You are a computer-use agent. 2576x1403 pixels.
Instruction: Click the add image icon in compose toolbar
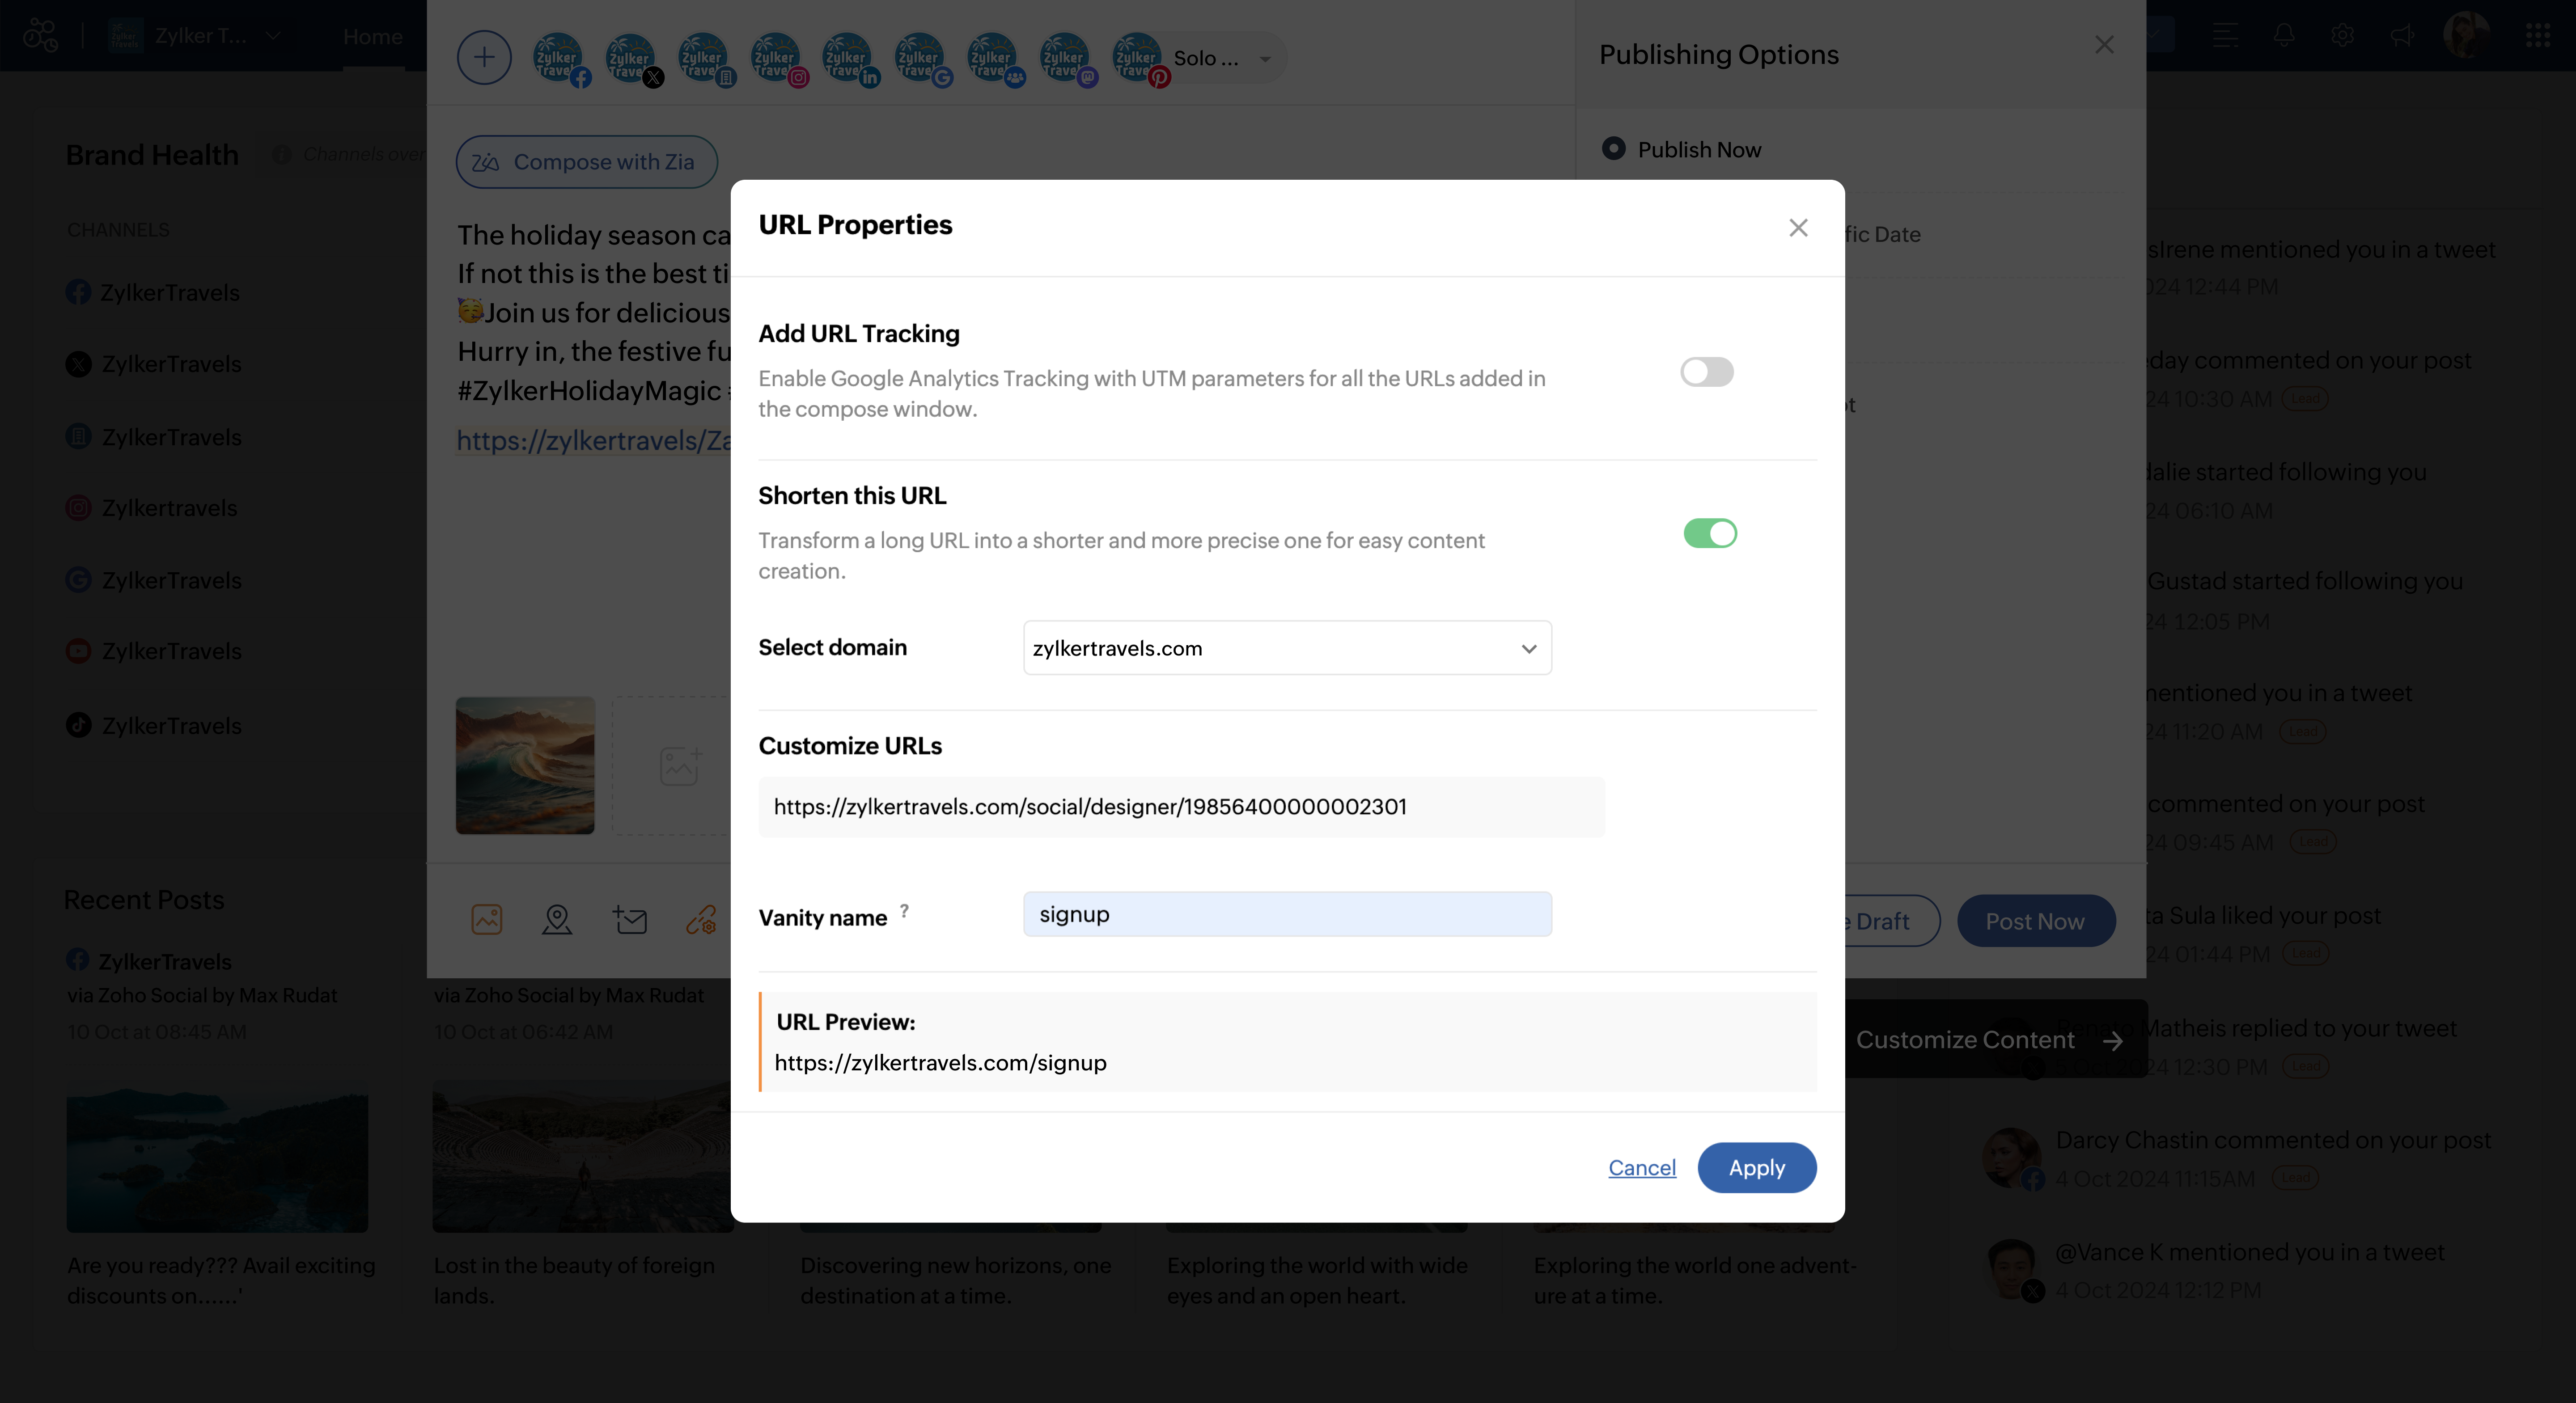[x=487, y=919]
